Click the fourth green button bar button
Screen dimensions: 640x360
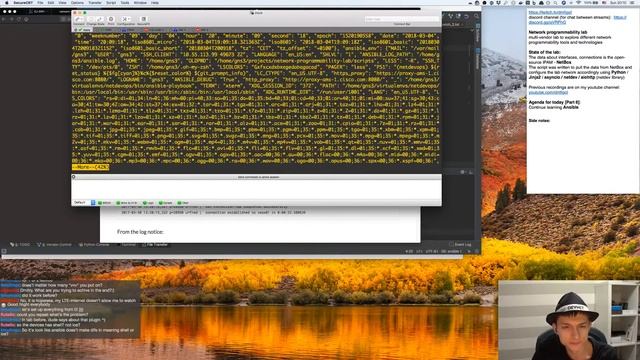(x=166, y=202)
